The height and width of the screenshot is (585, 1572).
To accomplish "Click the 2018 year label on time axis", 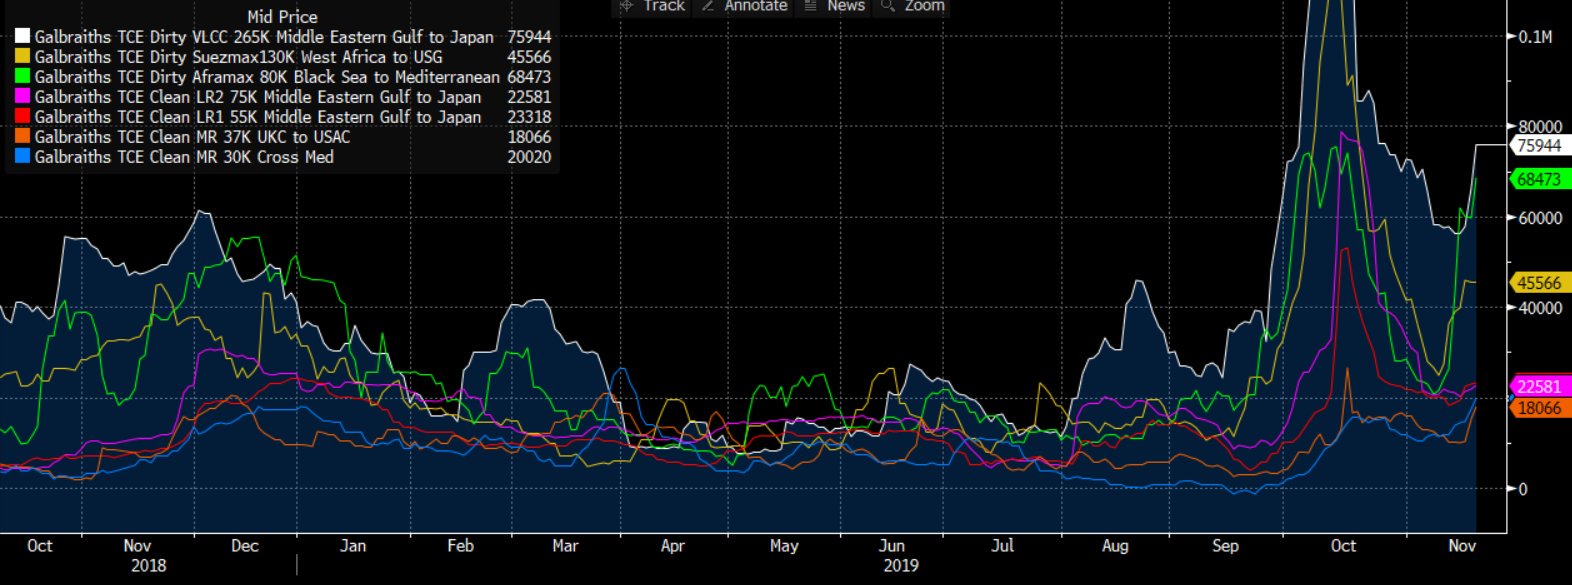I will click(148, 566).
